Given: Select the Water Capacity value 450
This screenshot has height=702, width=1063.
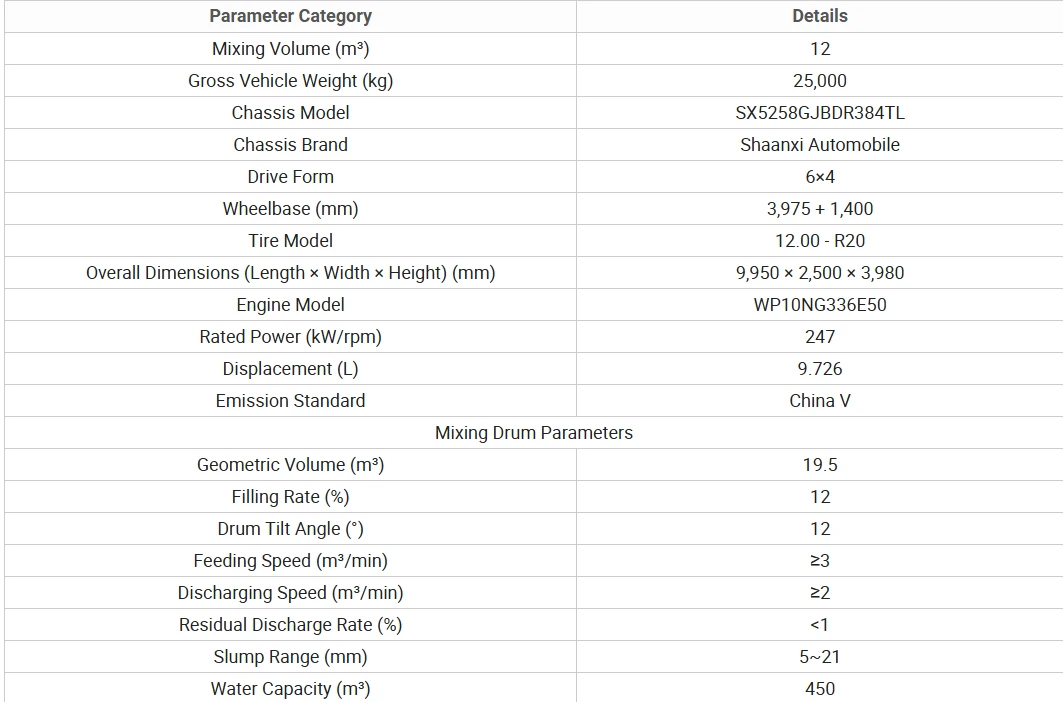Looking at the screenshot, I should point(820,689).
